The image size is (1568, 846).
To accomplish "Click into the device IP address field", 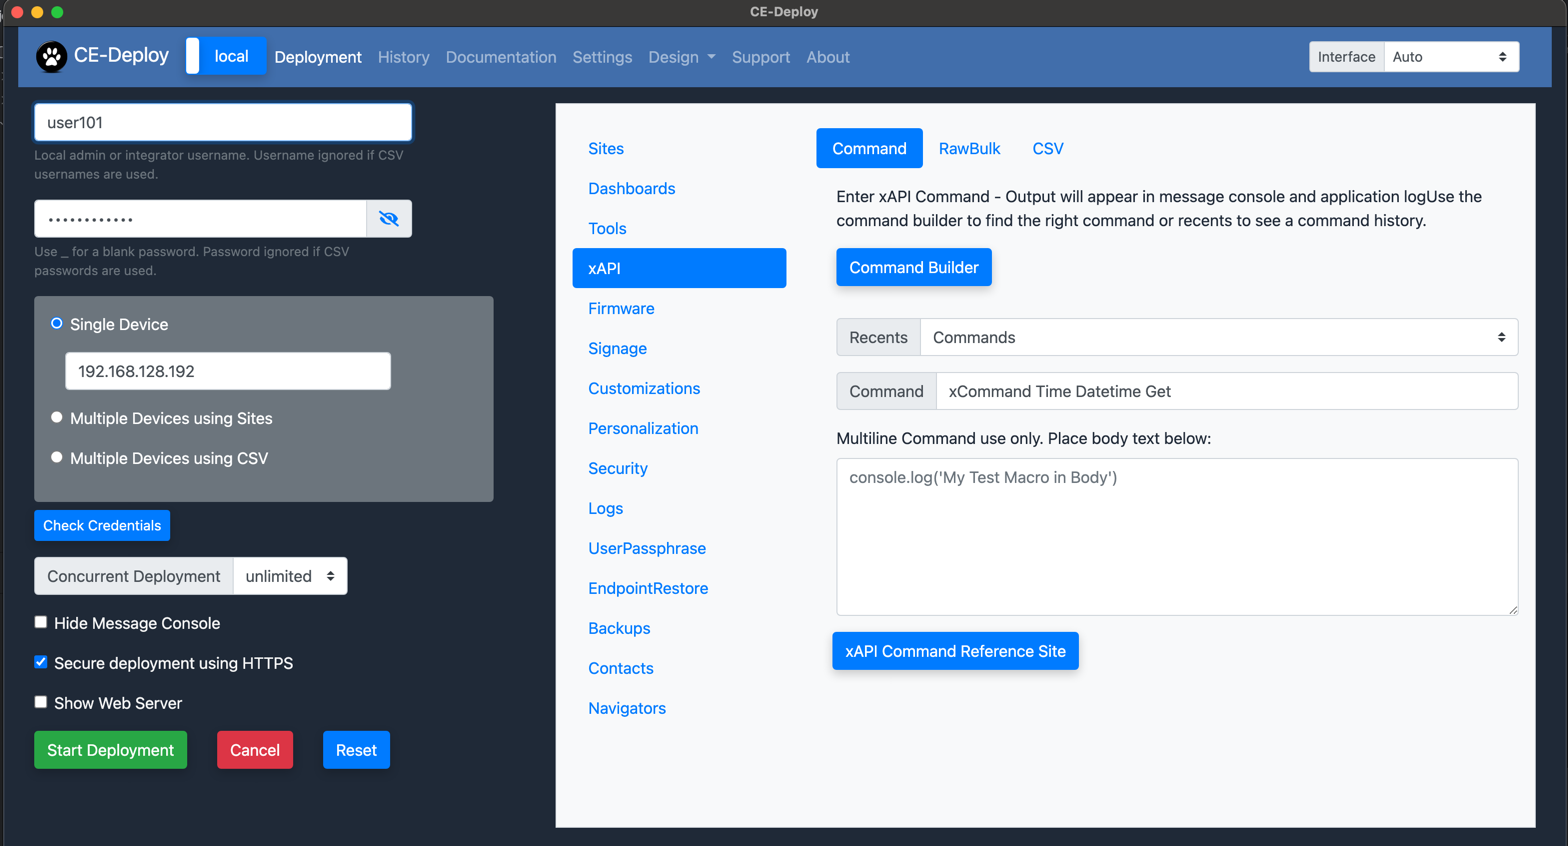I will 228,371.
